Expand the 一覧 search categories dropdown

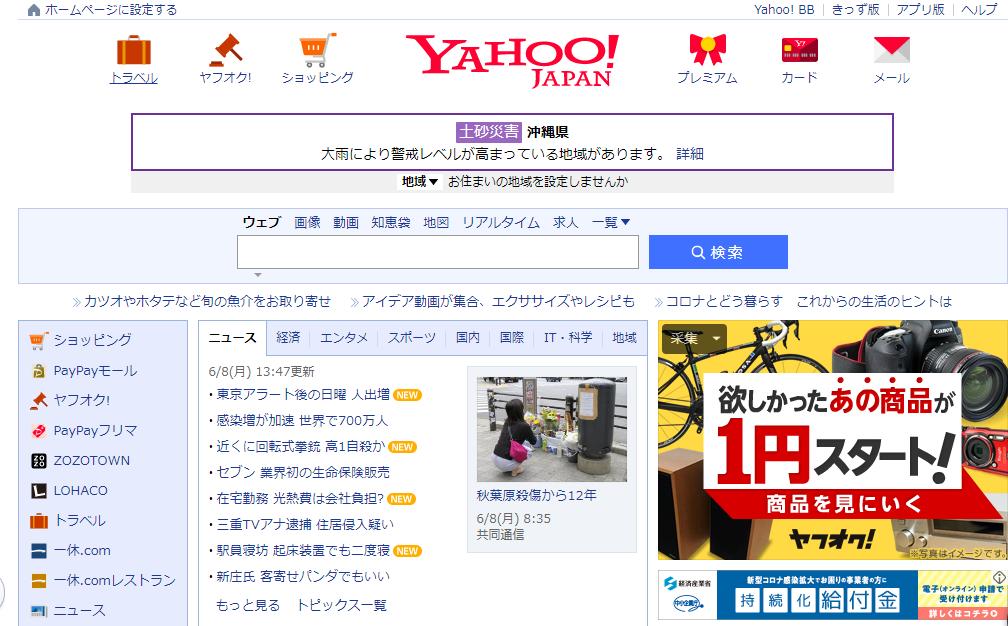pyautogui.click(x=609, y=223)
